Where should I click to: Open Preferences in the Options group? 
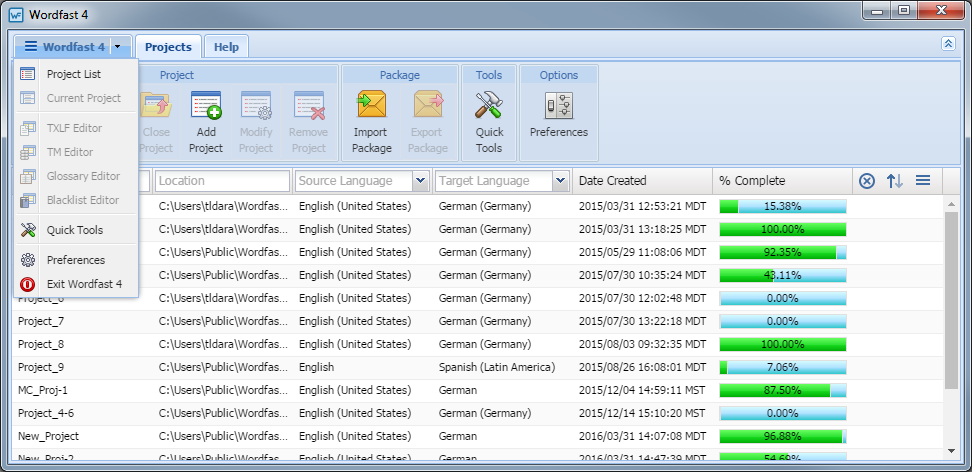[559, 115]
